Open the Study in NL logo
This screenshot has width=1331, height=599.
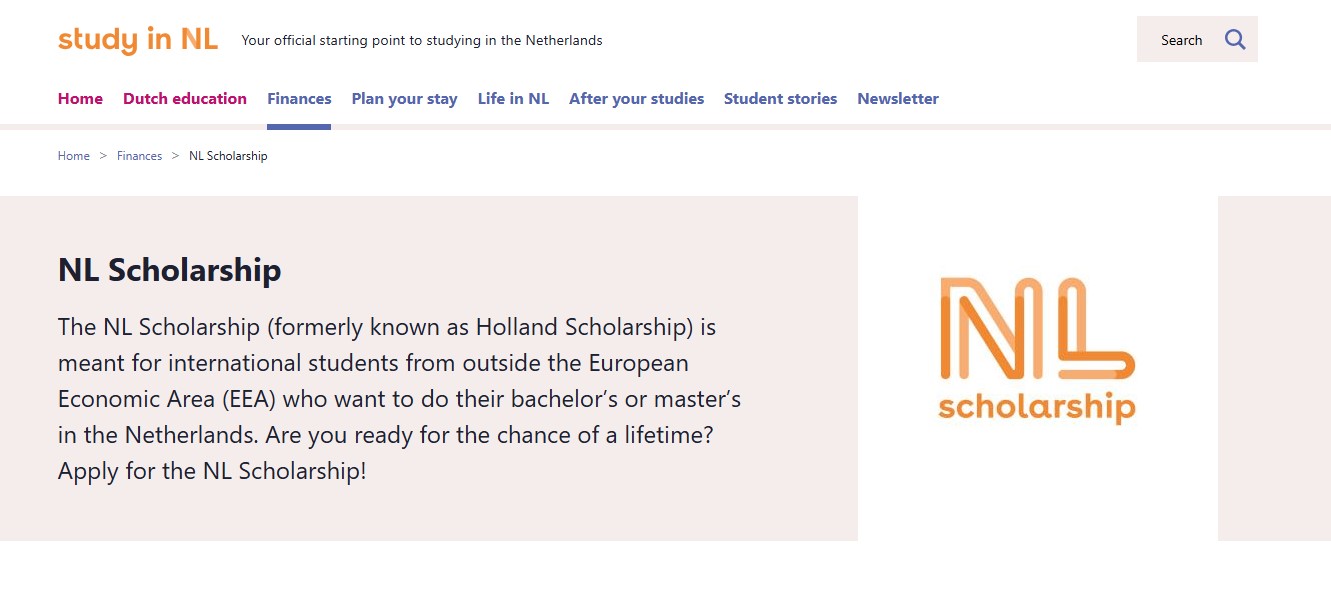click(x=138, y=40)
